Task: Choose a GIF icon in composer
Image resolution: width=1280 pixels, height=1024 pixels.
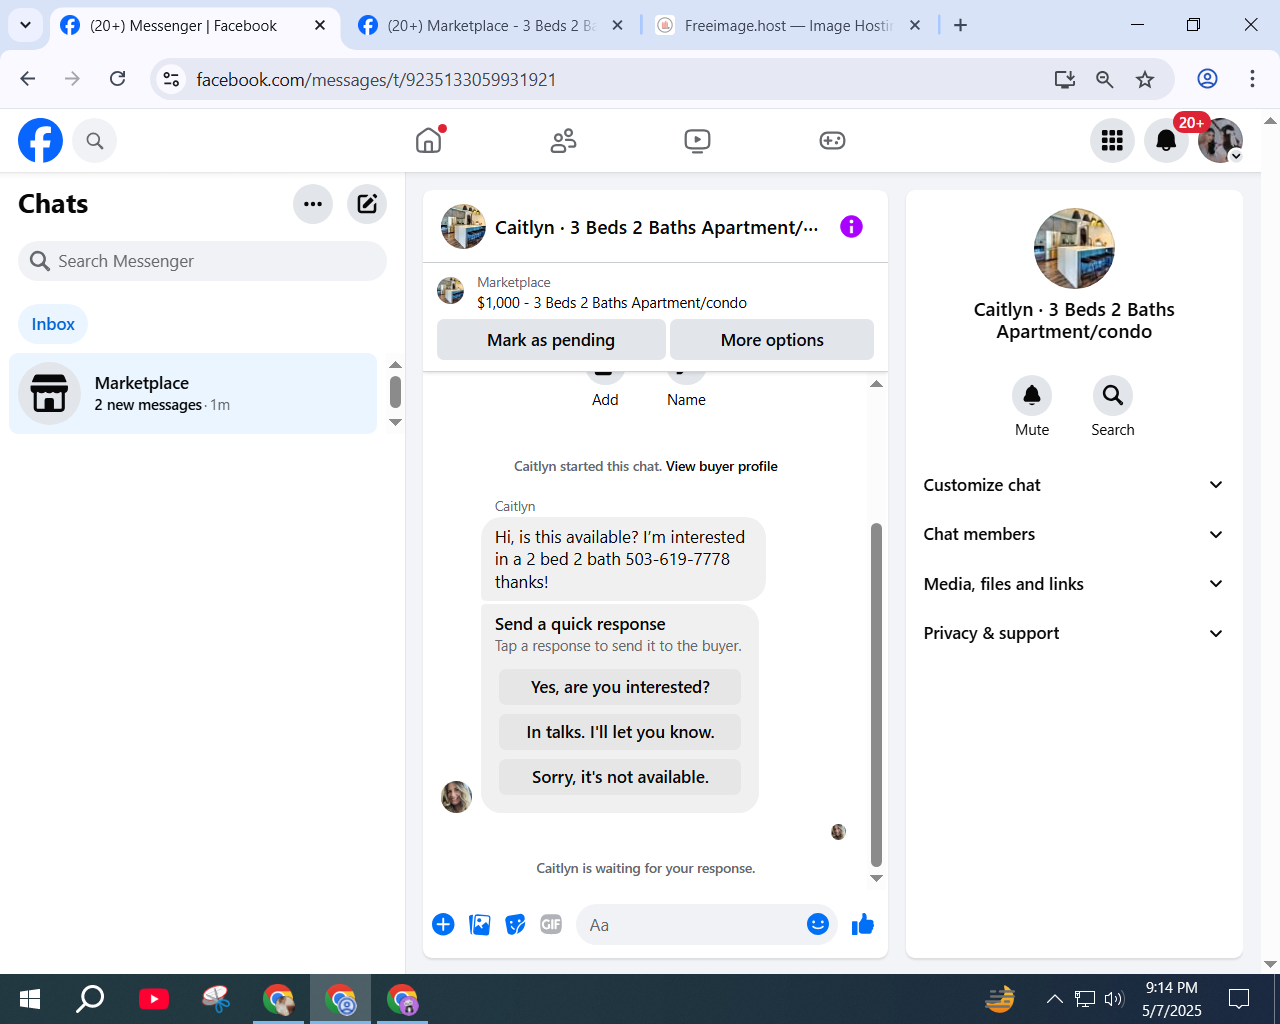Action: [551, 925]
